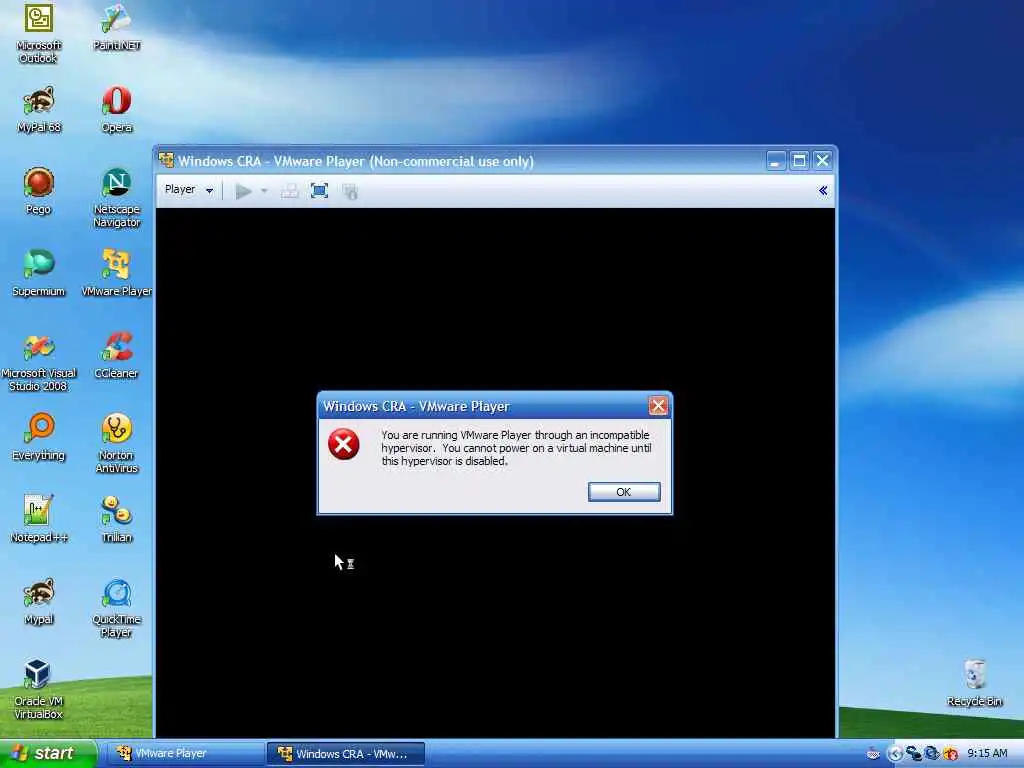
Task: Switch to VMware Player taskbar button
Action: coord(185,753)
